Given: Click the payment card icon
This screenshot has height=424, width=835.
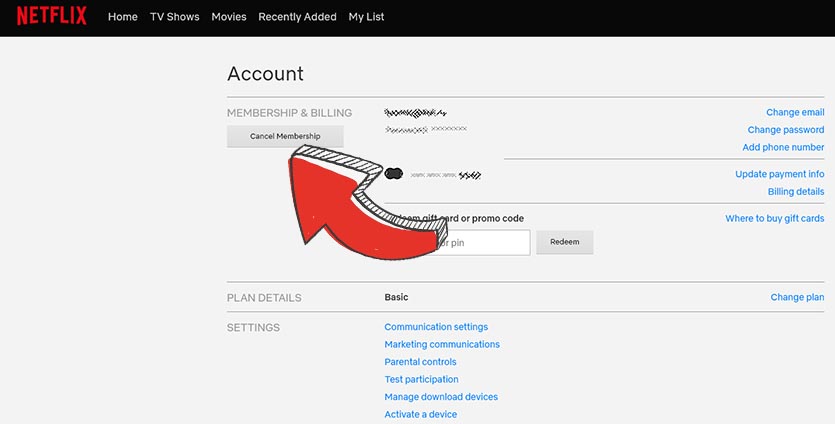Looking at the screenshot, I should 394,174.
